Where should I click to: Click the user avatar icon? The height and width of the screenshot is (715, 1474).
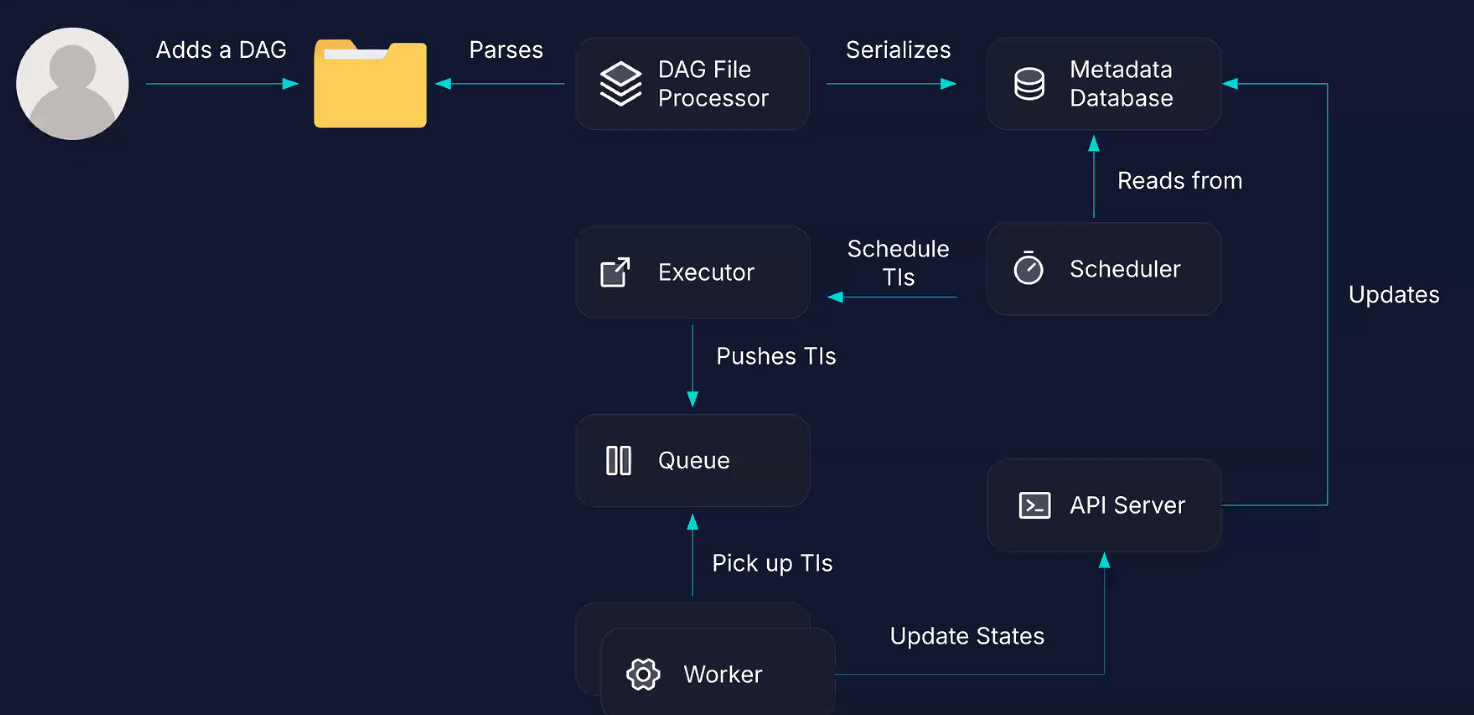coord(72,84)
